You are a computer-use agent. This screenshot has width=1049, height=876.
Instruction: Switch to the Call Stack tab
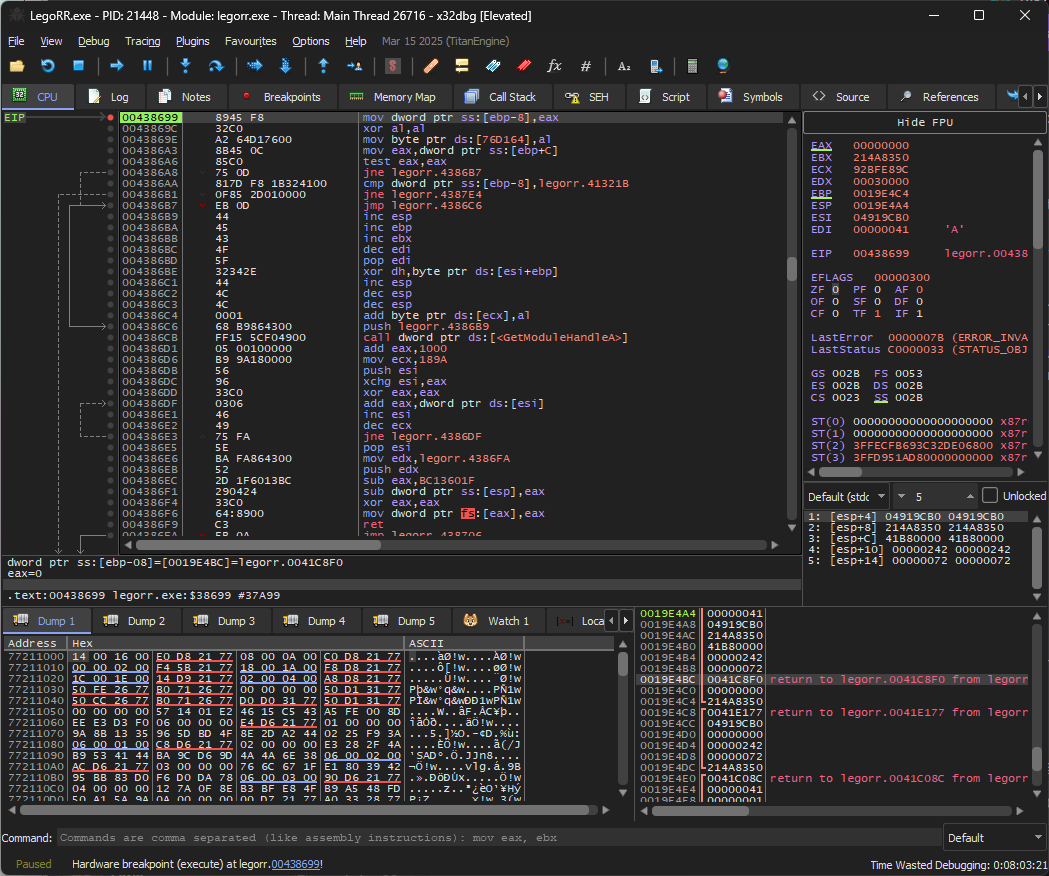point(503,97)
